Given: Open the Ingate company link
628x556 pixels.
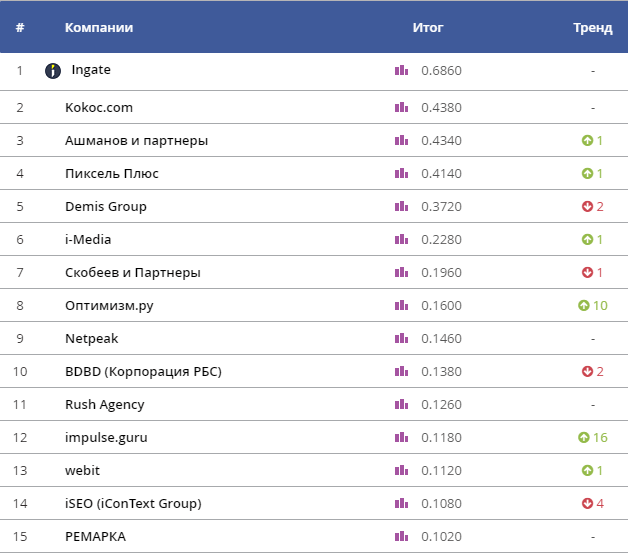Looking at the screenshot, I should click(x=91, y=70).
